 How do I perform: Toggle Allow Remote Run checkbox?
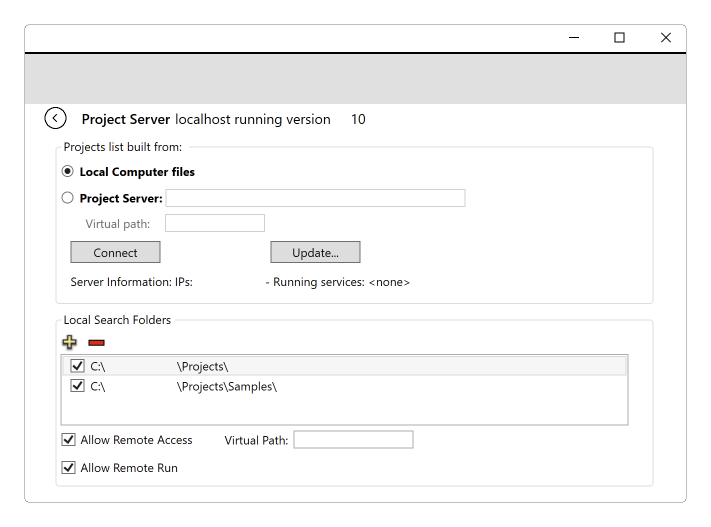tap(68, 467)
